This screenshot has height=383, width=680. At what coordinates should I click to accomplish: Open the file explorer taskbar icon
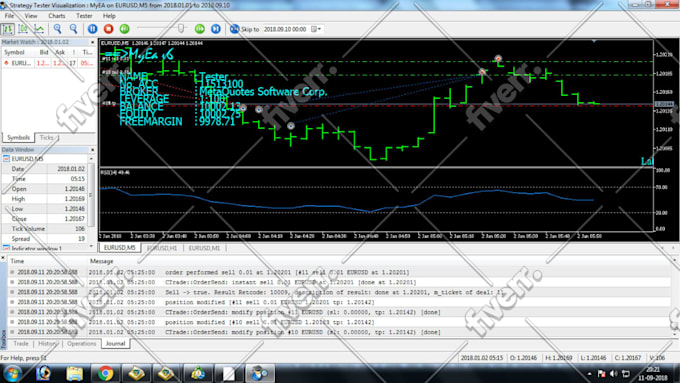74,373
